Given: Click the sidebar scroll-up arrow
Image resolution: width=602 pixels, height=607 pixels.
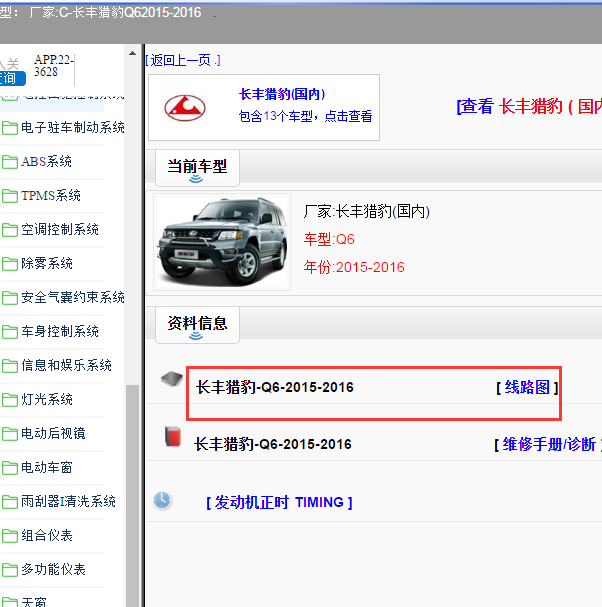Looking at the screenshot, I should coord(132,53).
